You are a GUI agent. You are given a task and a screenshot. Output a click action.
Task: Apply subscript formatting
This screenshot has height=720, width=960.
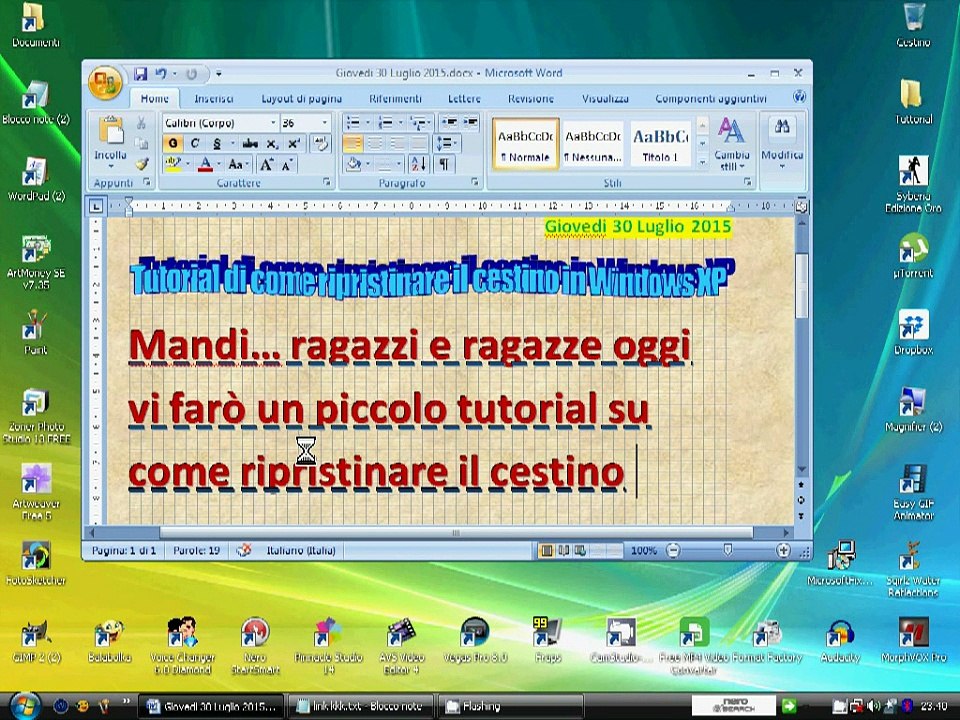[272, 144]
